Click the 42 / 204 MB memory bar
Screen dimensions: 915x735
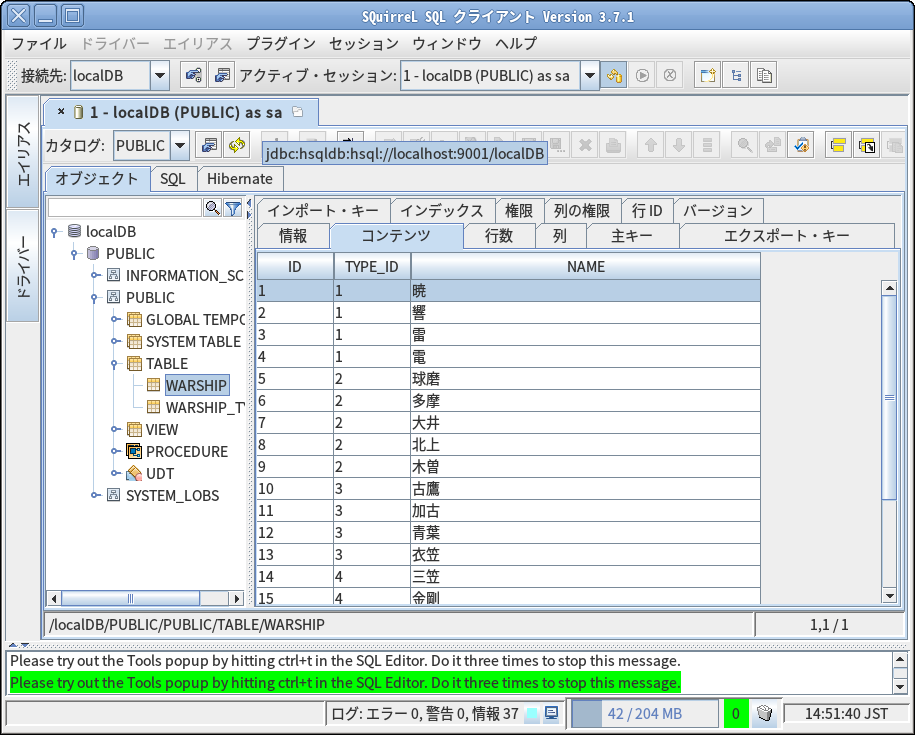tap(644, 713)
